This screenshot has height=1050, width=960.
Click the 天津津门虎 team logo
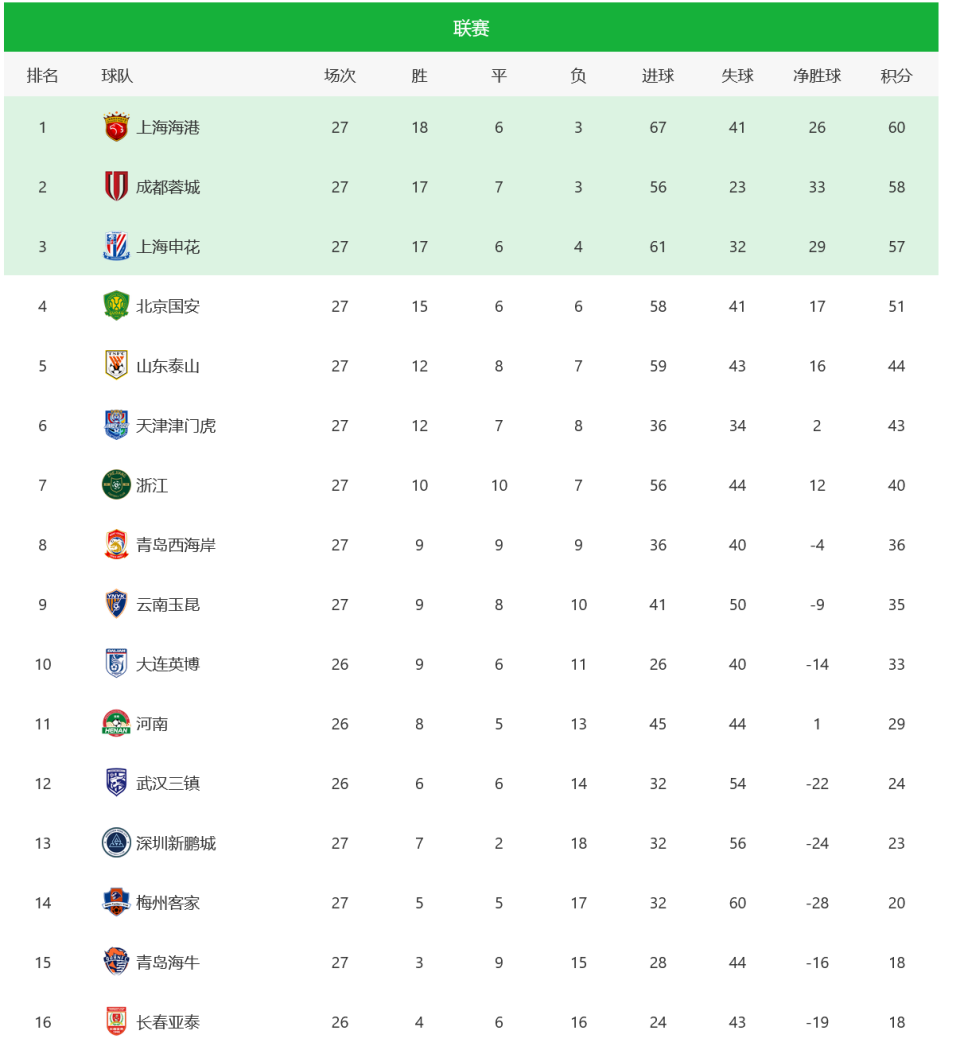click(x=116, y=426)
